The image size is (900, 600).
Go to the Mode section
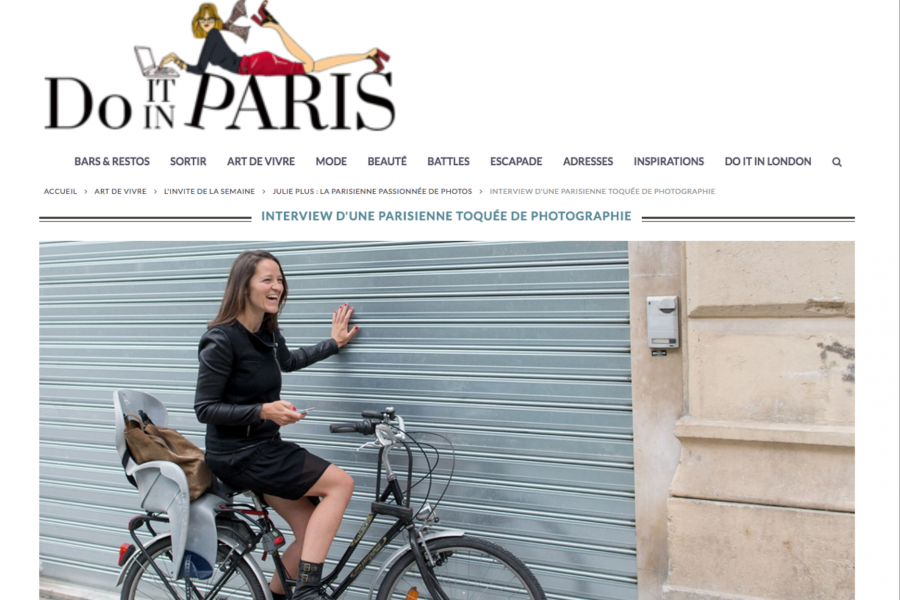(x=331, y=161)
